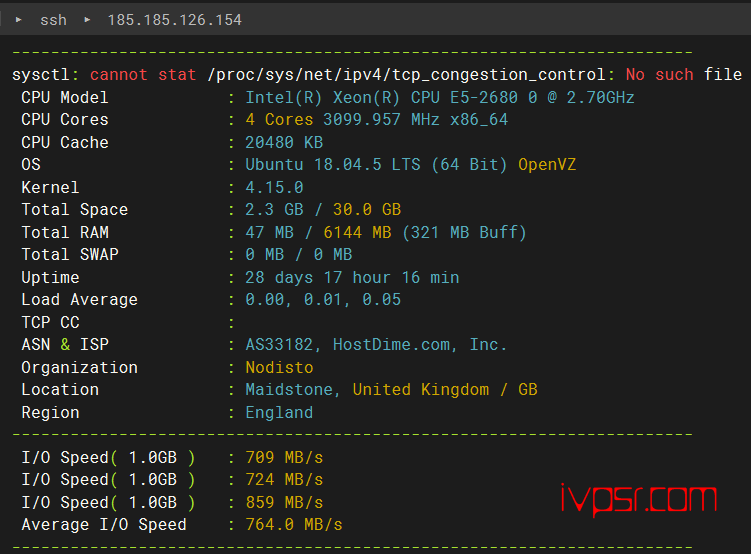Click the 'Total RAM' label

coord(65,233)
